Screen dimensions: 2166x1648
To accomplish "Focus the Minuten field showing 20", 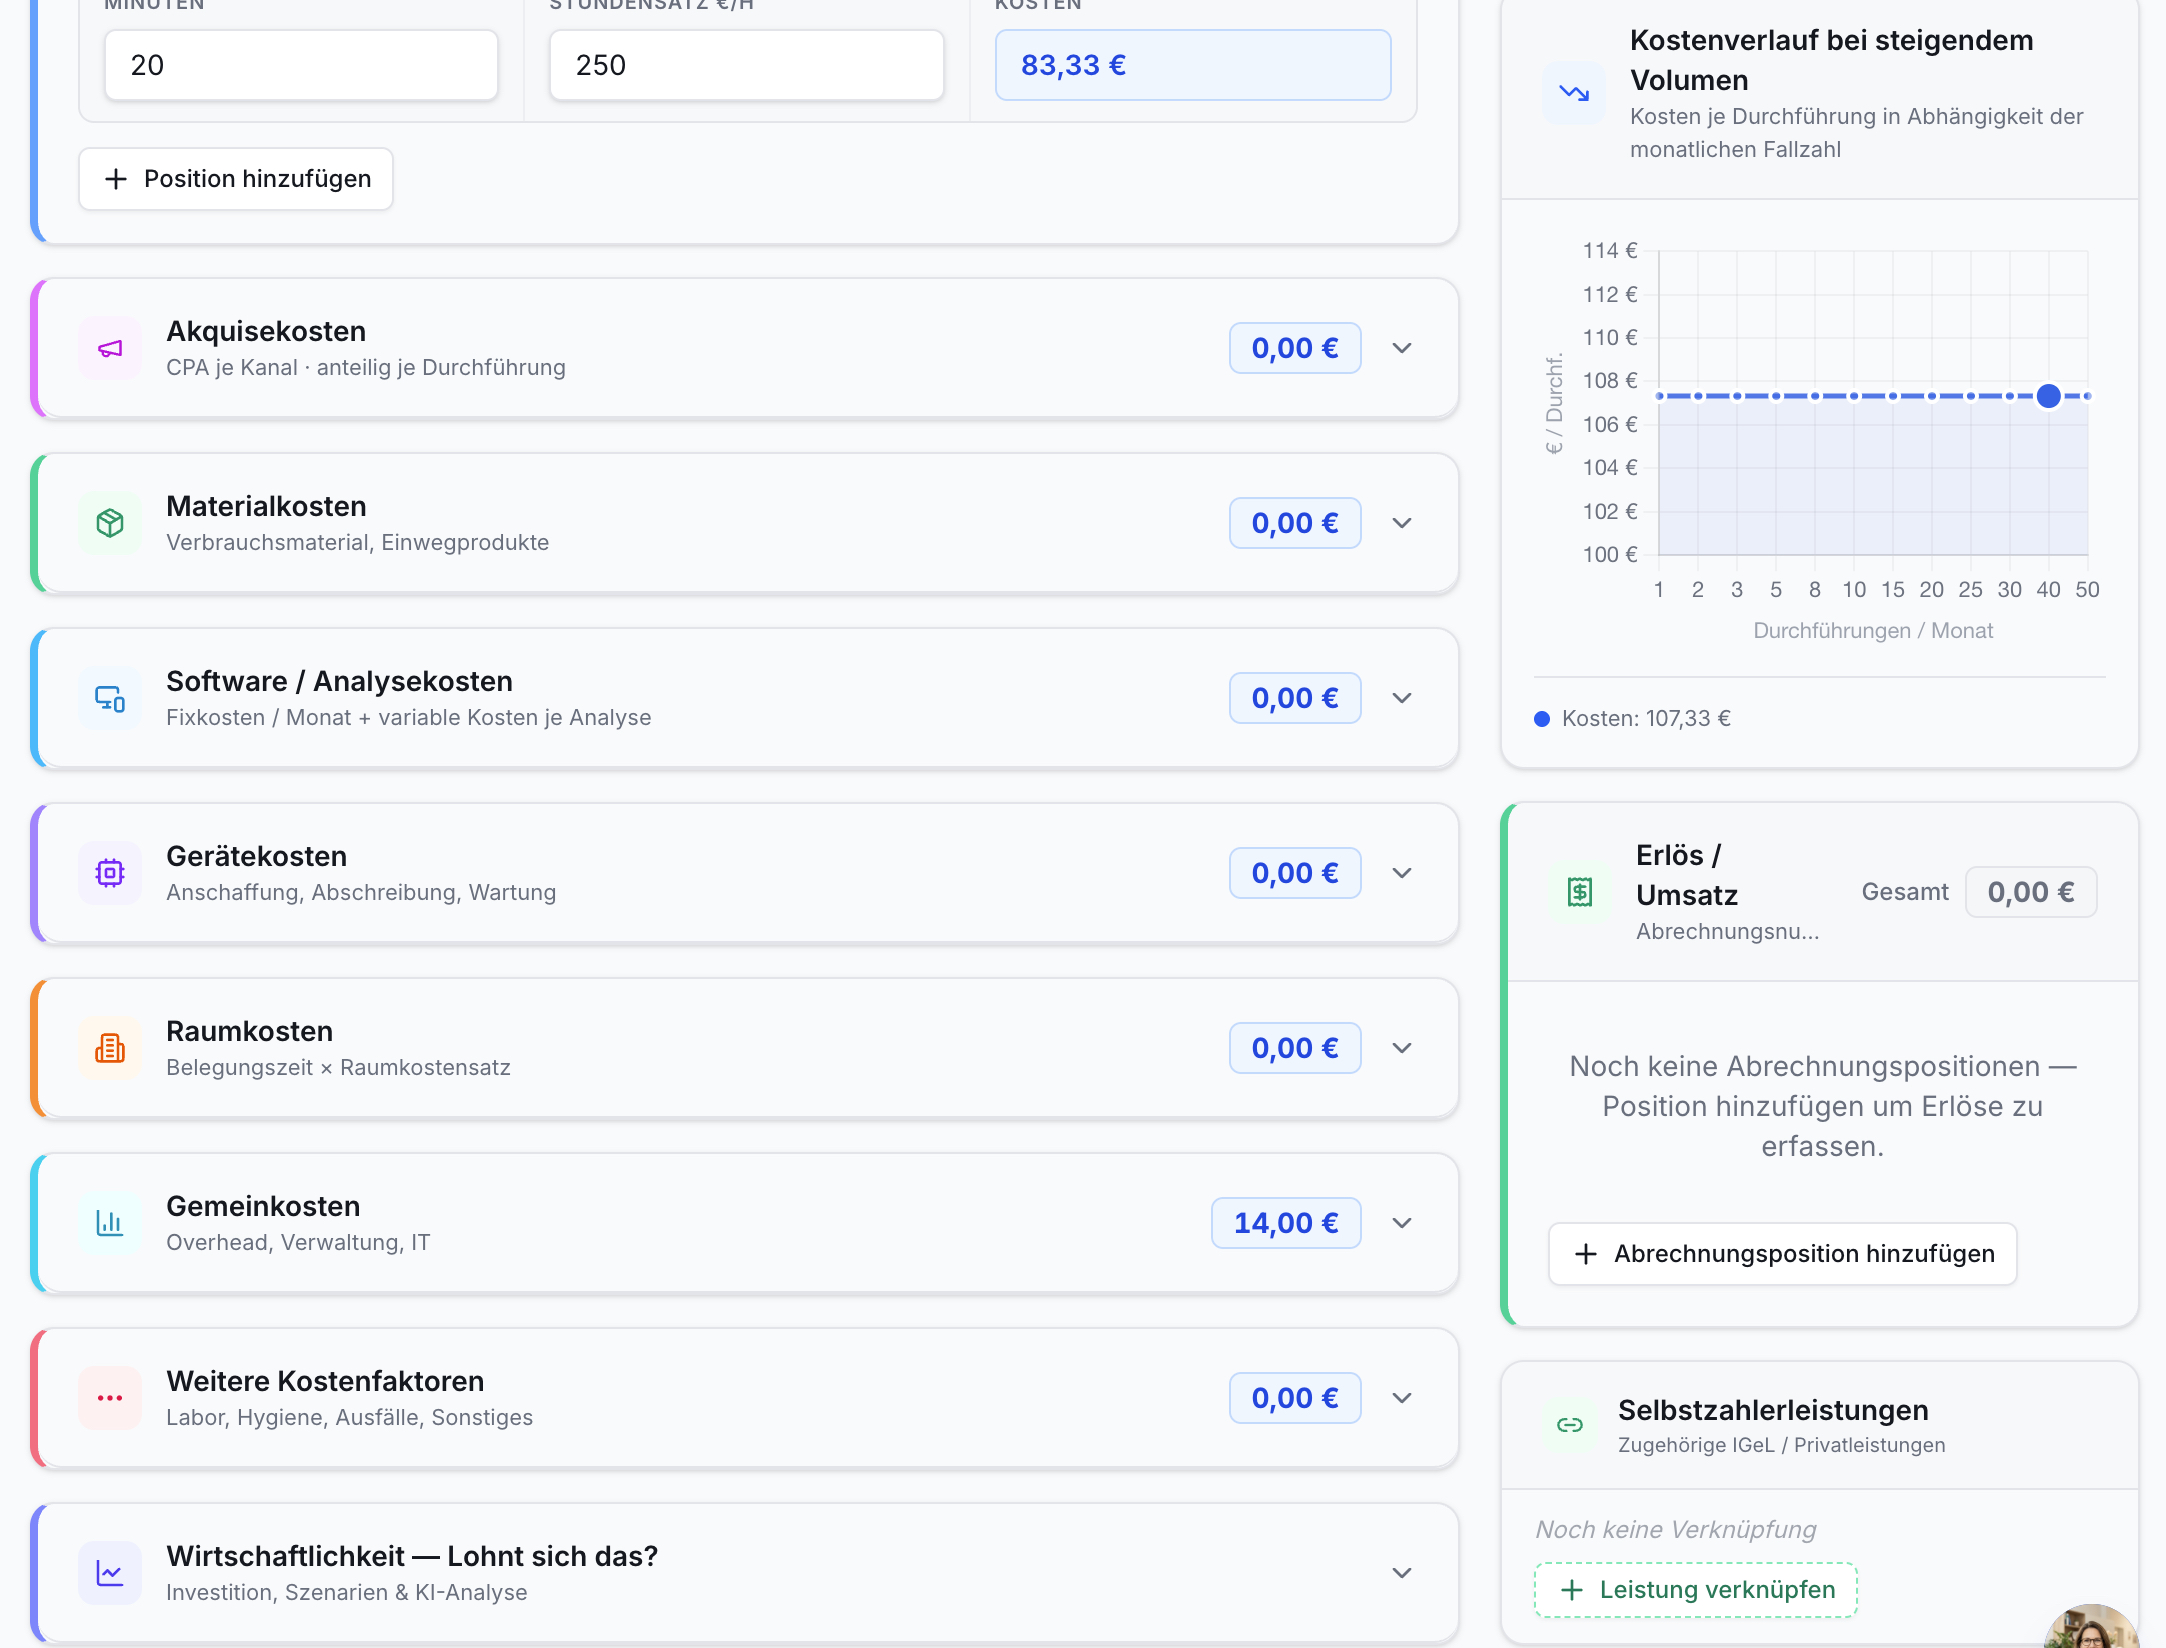I will (301, 65).
